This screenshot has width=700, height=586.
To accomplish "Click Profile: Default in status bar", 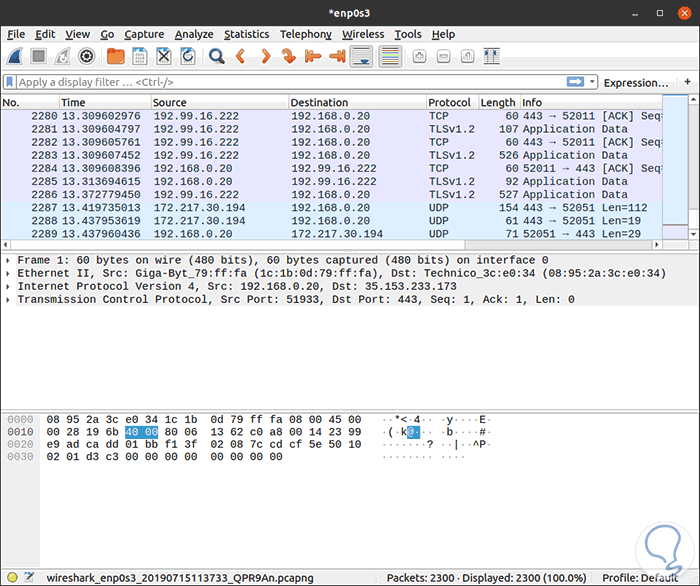I will [640, 578].
